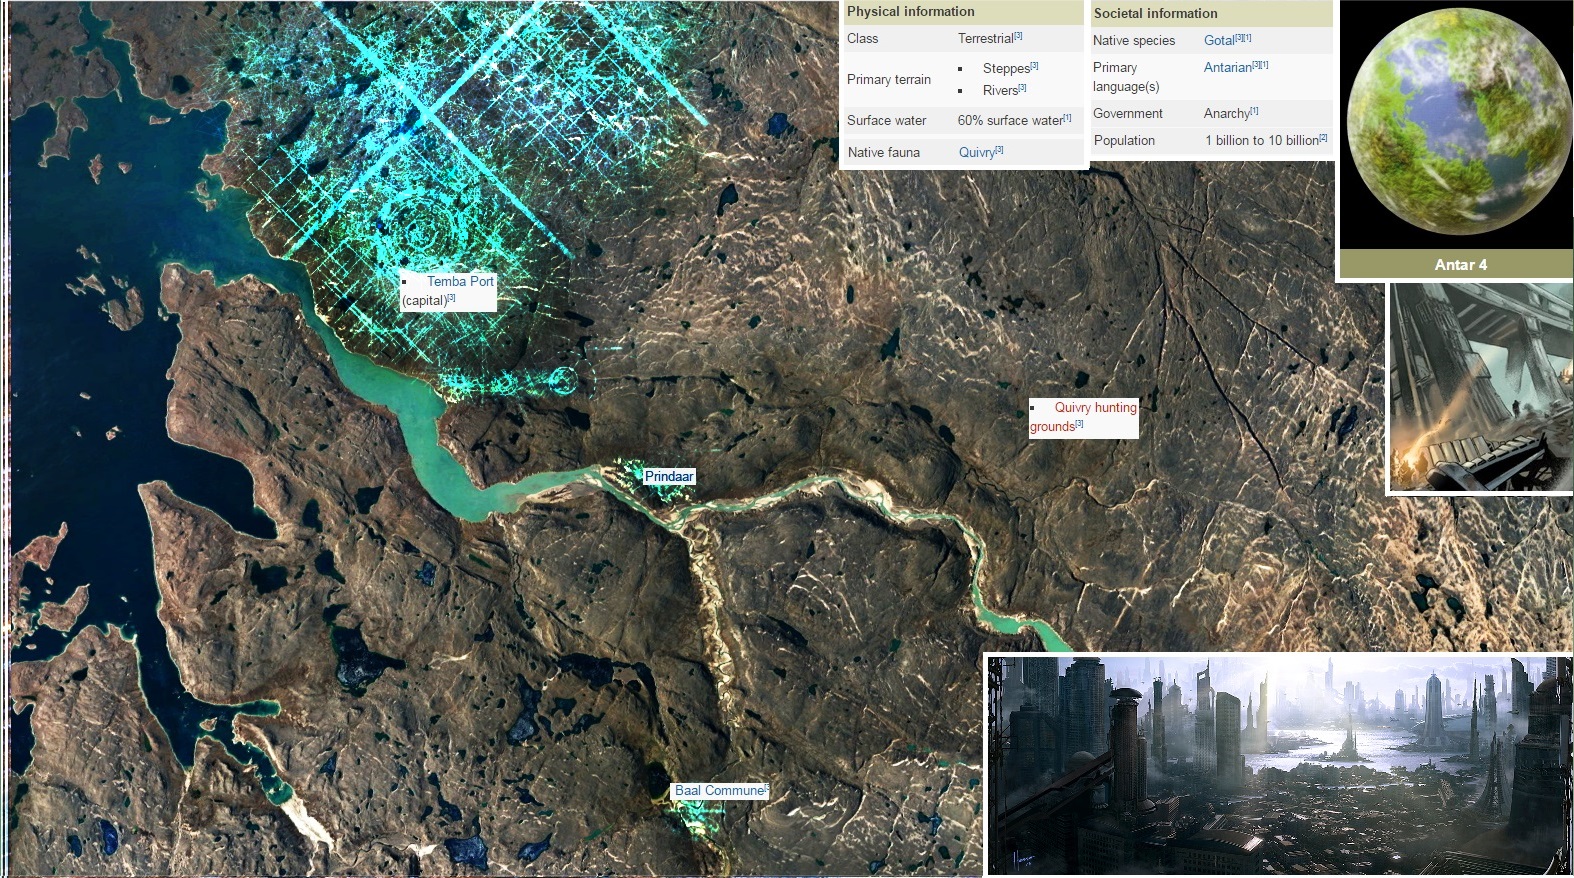The height and width of the screenshot is (878, 1574).
Task: Click the red Quivry hunting grounds link
Action: 1094,408
